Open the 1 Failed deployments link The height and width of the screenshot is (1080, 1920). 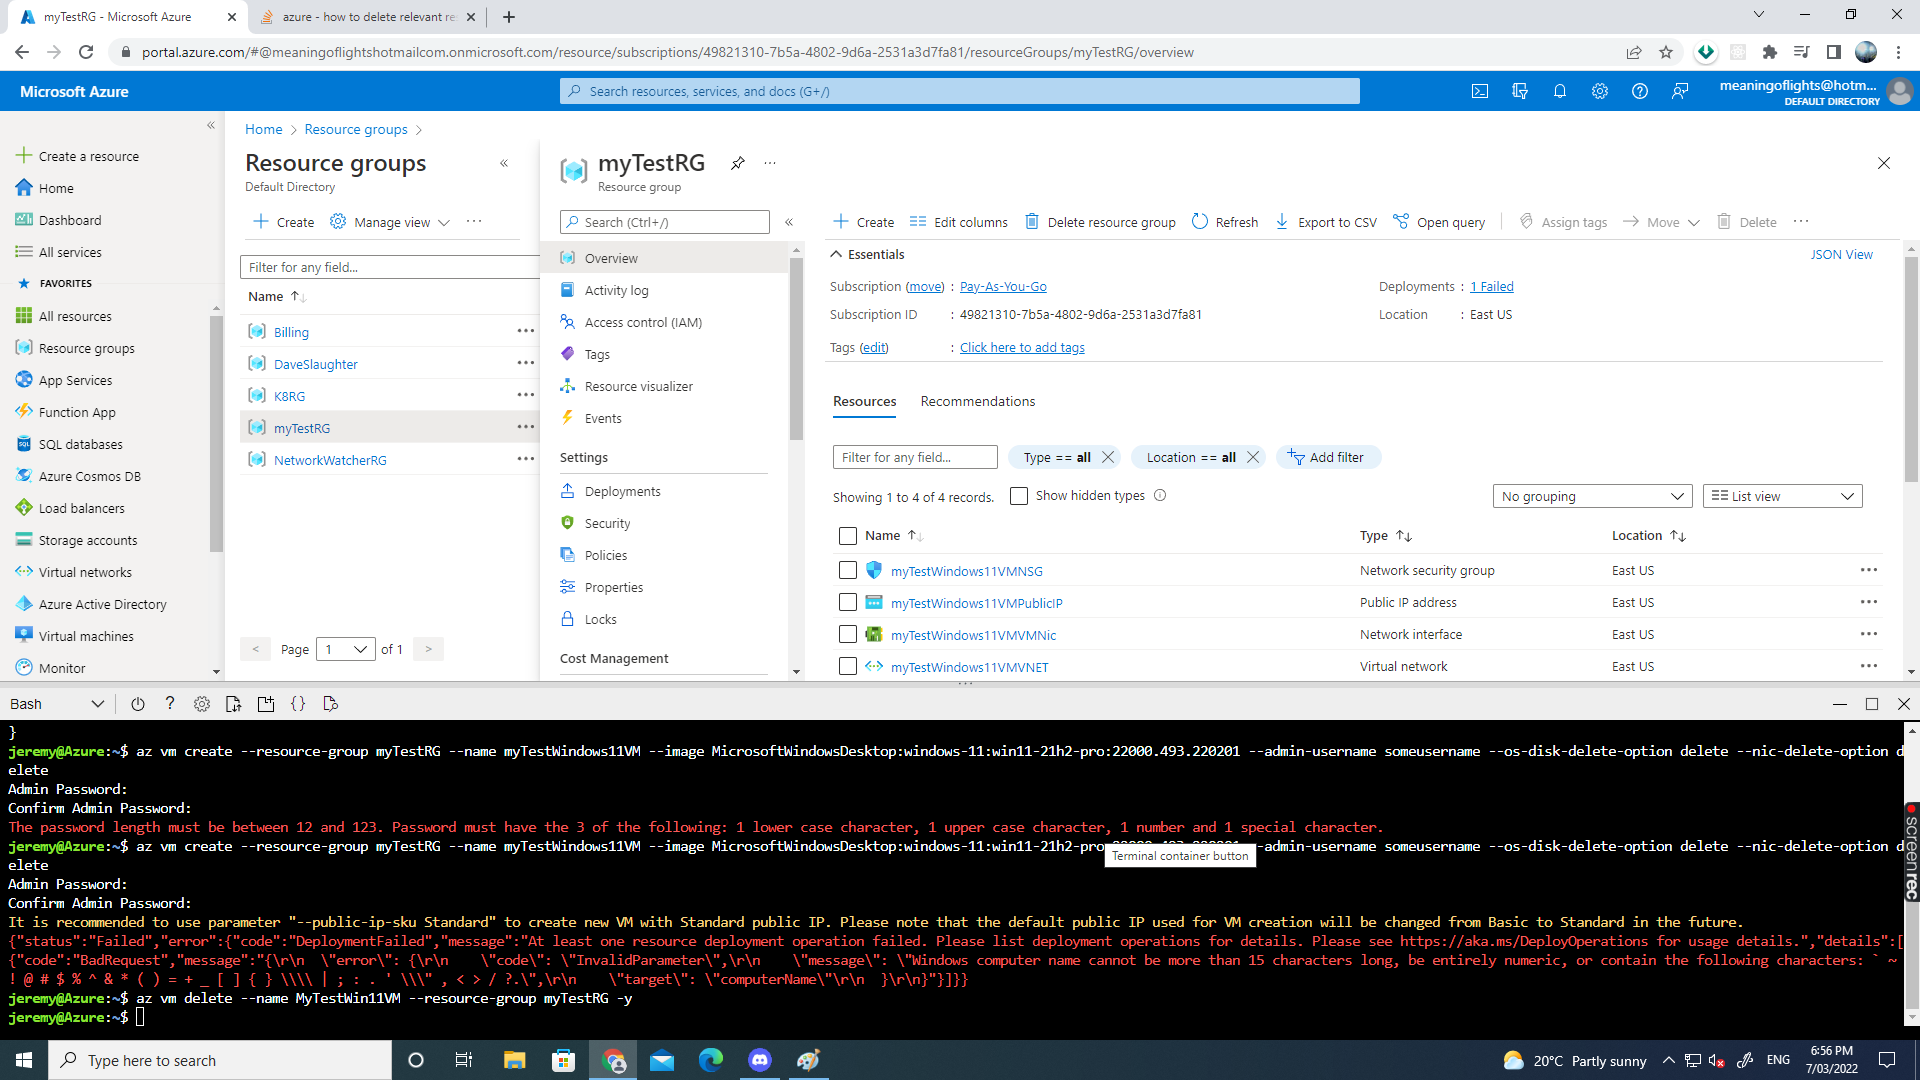[x=1491, y=286]
